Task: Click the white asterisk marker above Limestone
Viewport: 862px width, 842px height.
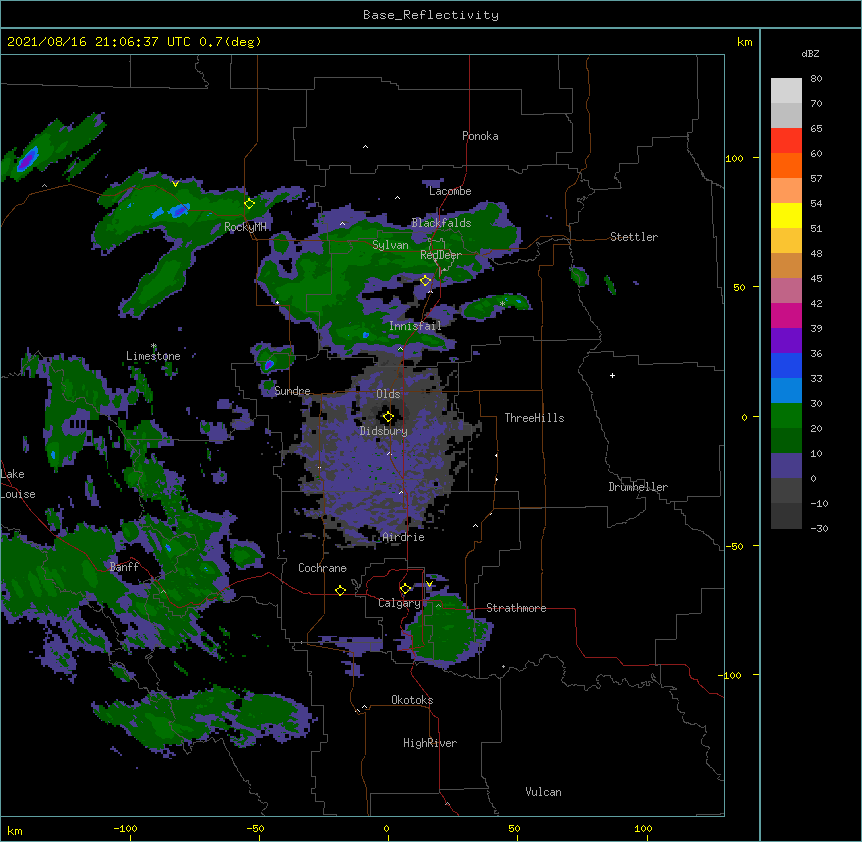Action: click(x=153, y=346)
